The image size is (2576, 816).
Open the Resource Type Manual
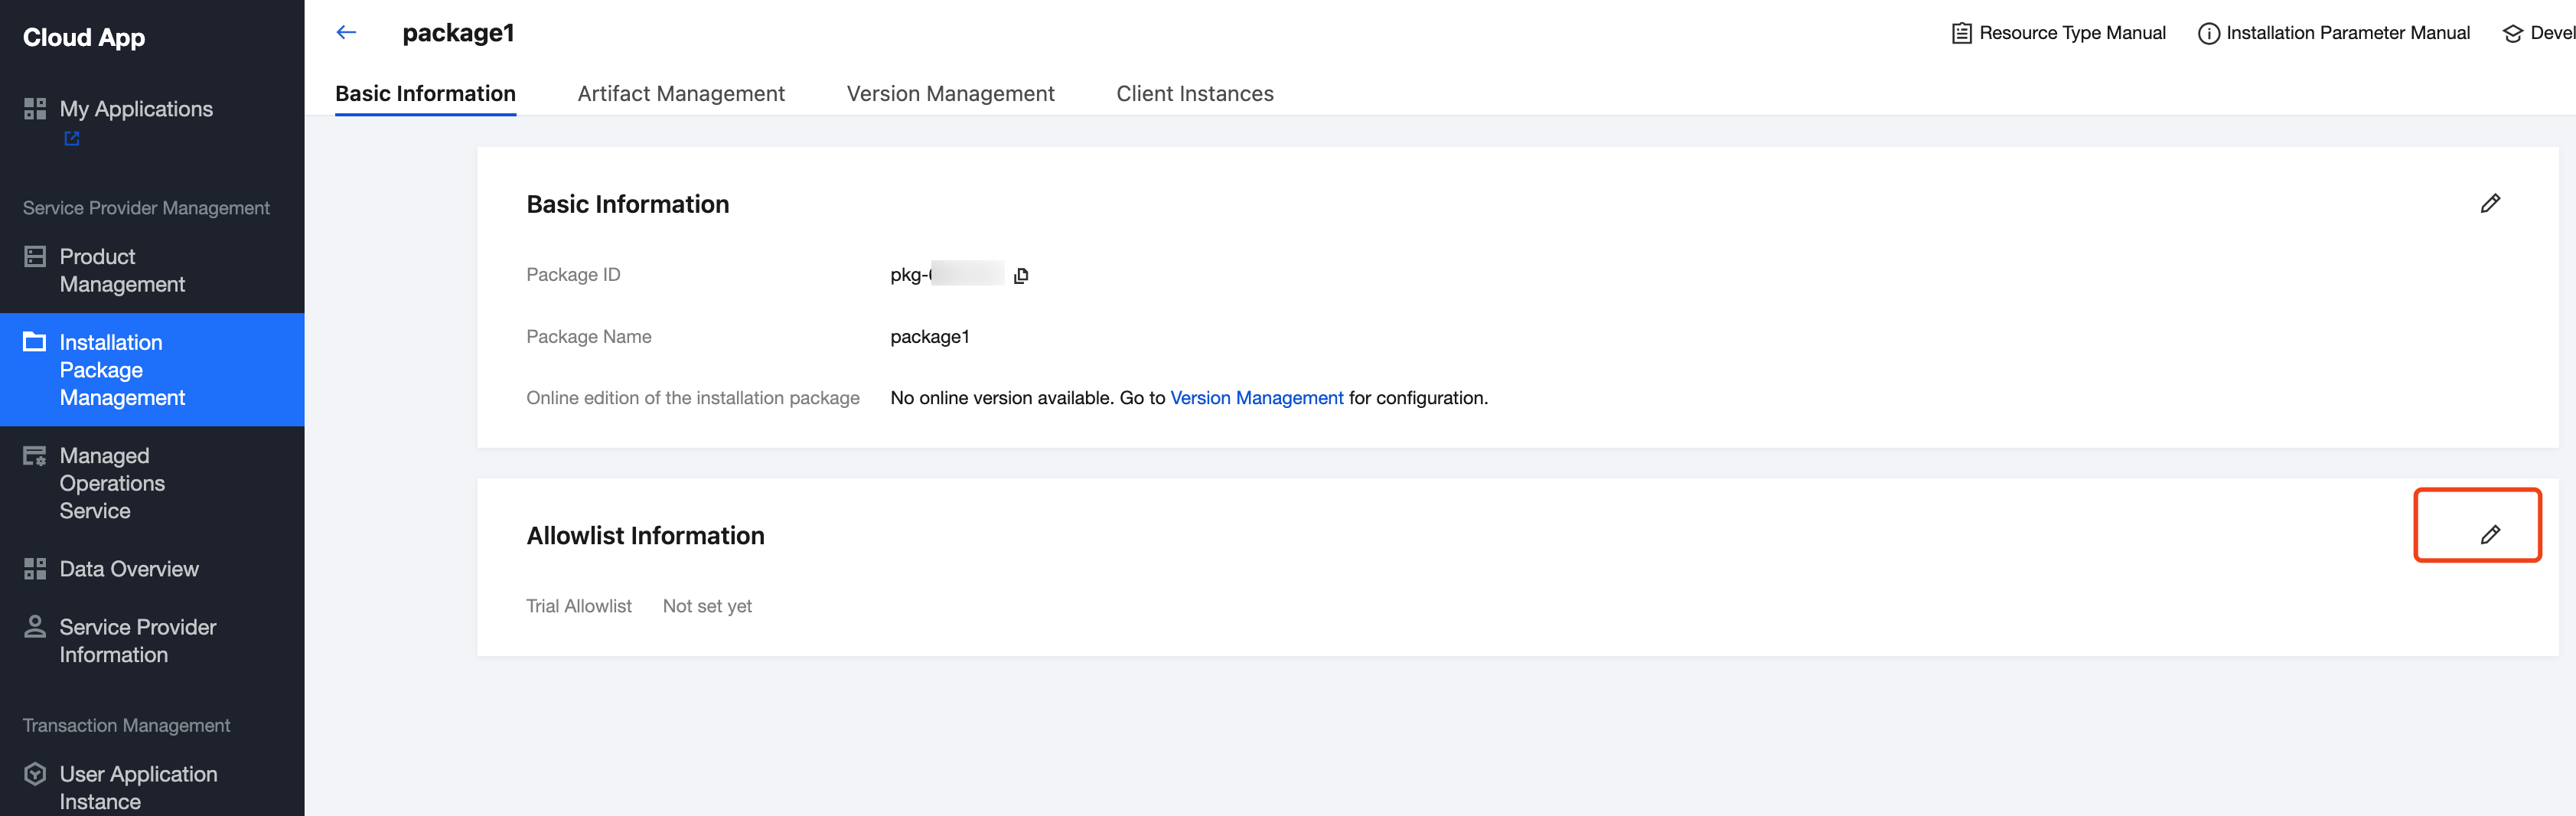tap(2059, 33)
